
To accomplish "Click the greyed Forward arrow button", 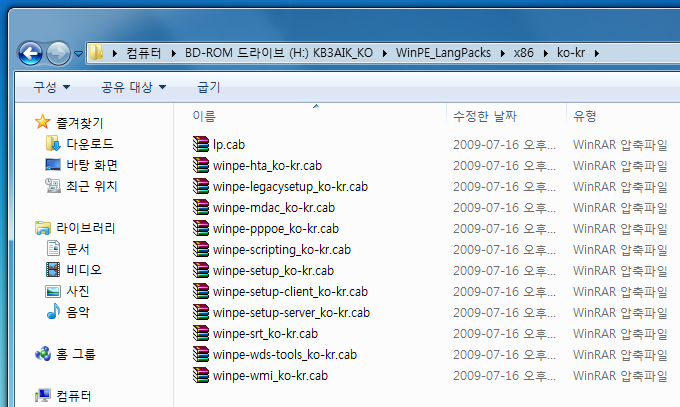I will click(x=58, y=53).
